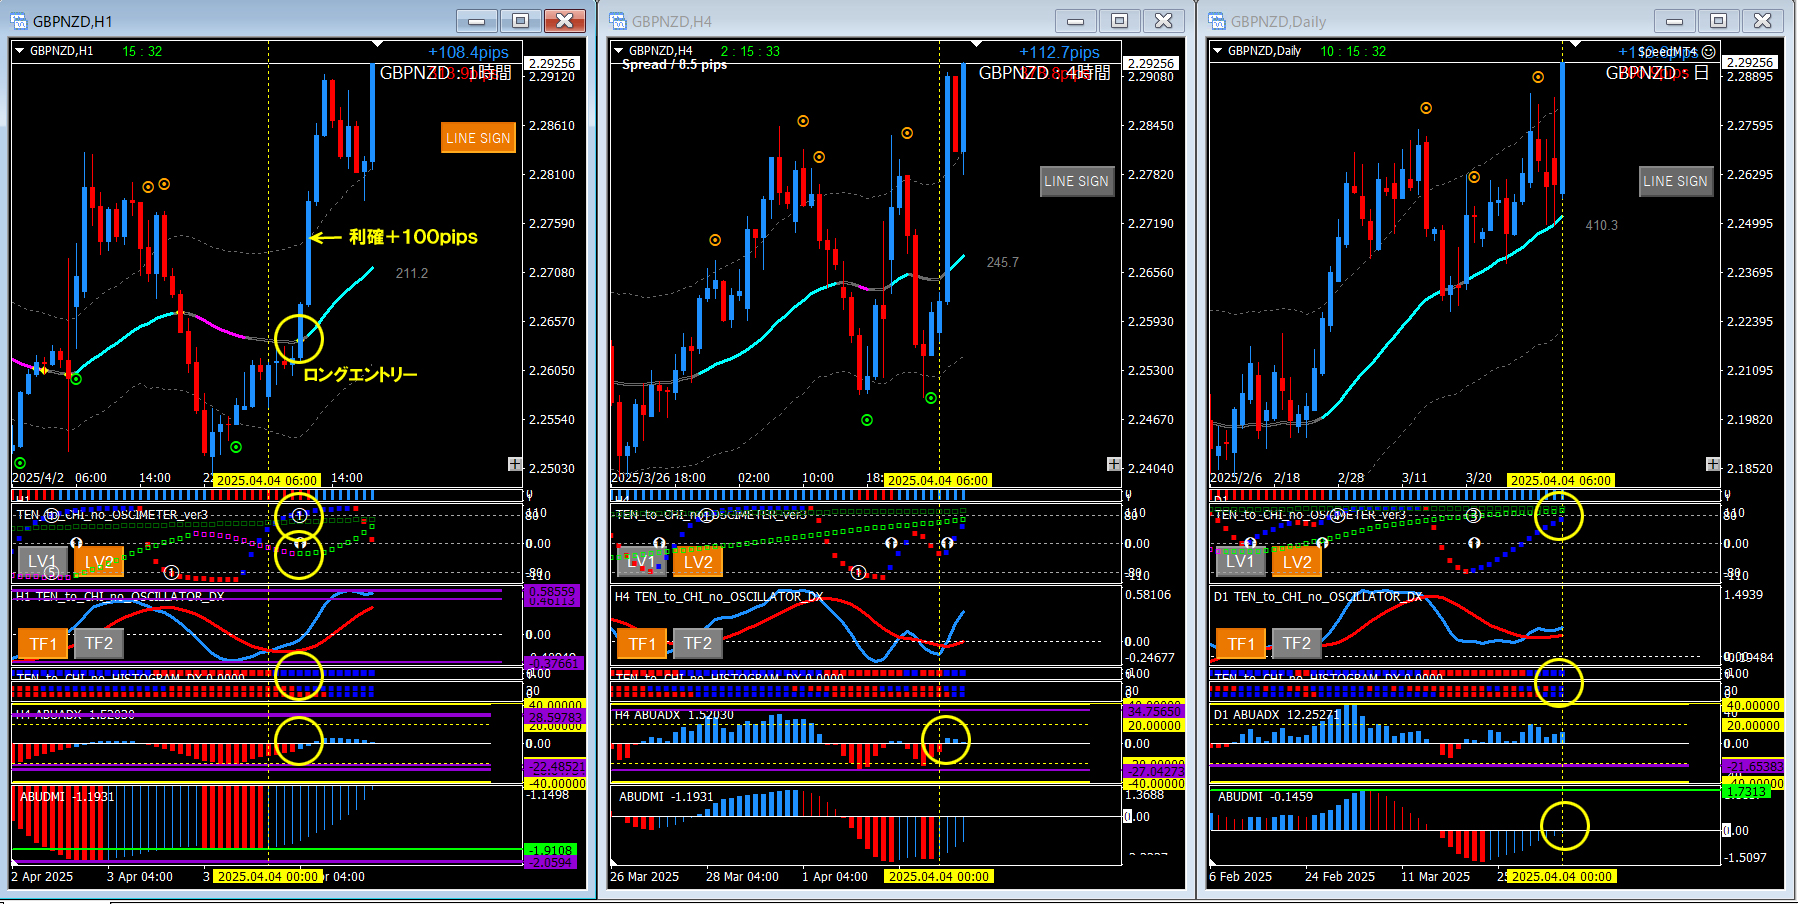Click the +108.4pips profit text in H1 chart
1798x904 pixels.
[x=468, y=52]
